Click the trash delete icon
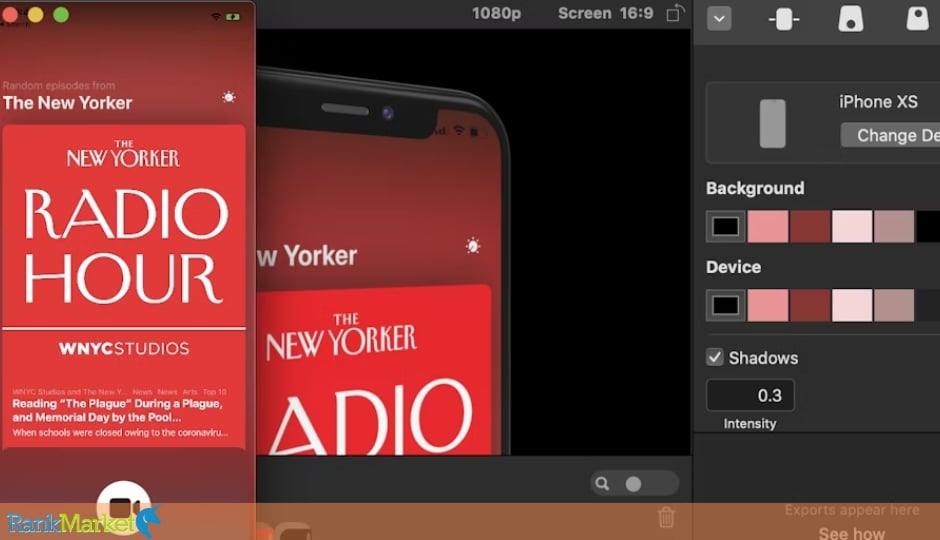The width and height of the screenshot is (940, 540). click(666, 517)
